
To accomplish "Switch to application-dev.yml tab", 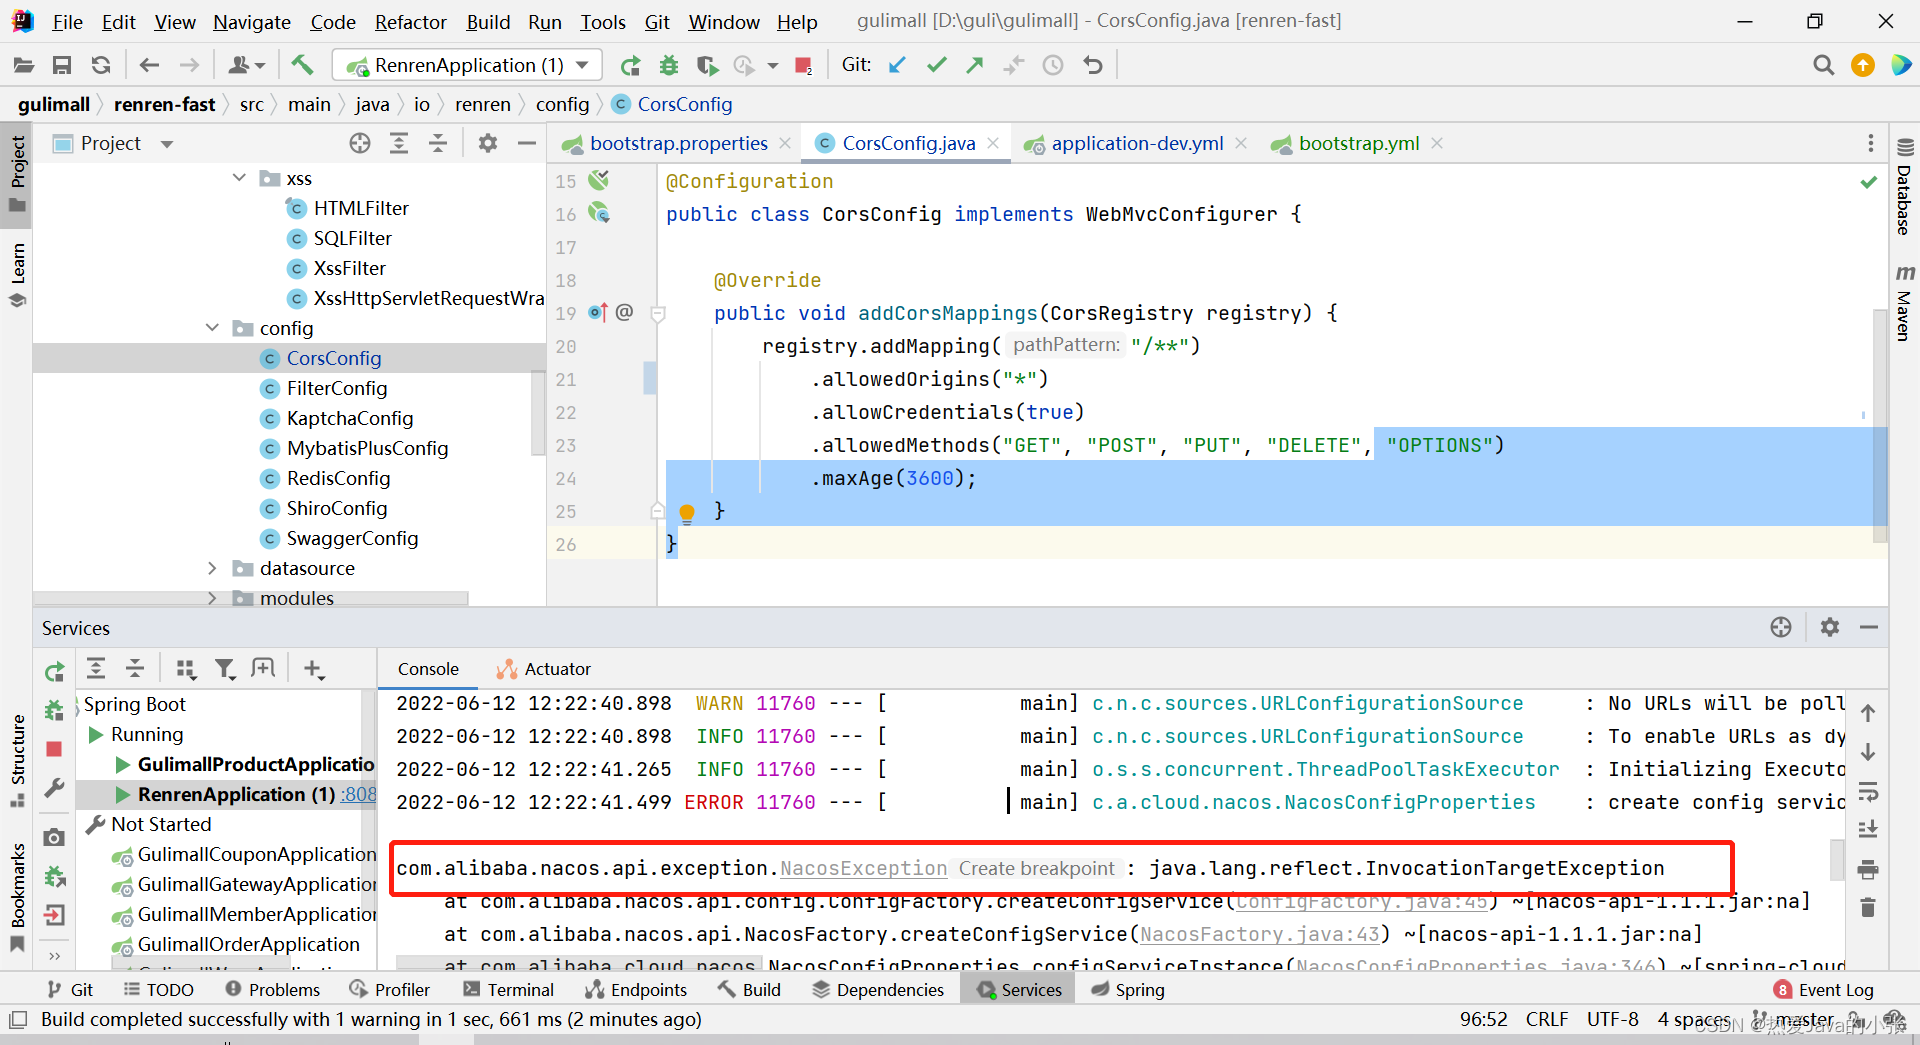I will tap(1137, 144).
